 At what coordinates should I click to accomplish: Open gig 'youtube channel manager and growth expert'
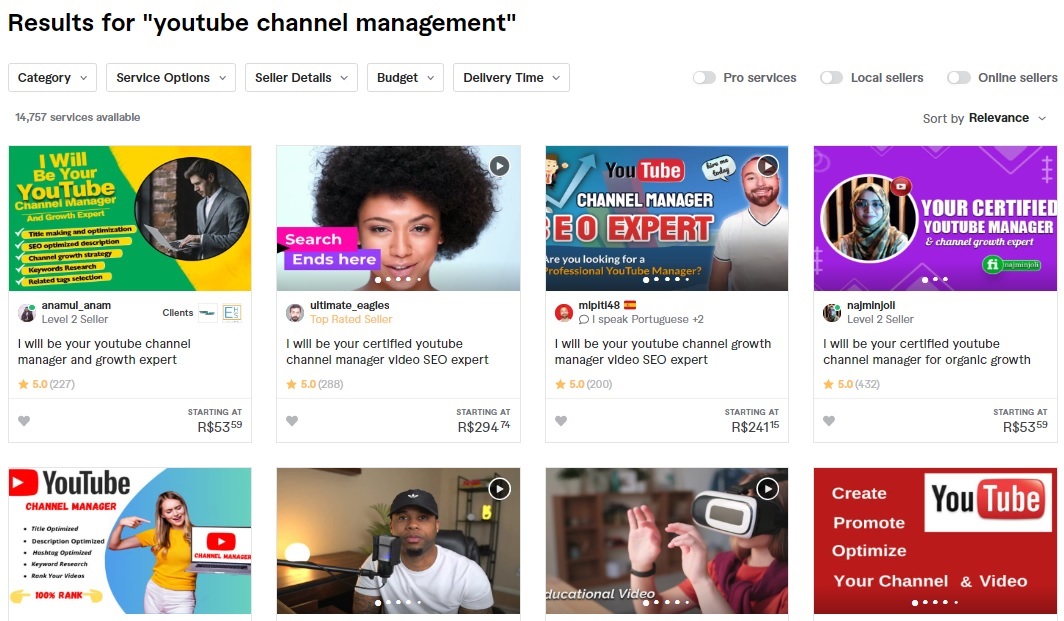[104, 352]
